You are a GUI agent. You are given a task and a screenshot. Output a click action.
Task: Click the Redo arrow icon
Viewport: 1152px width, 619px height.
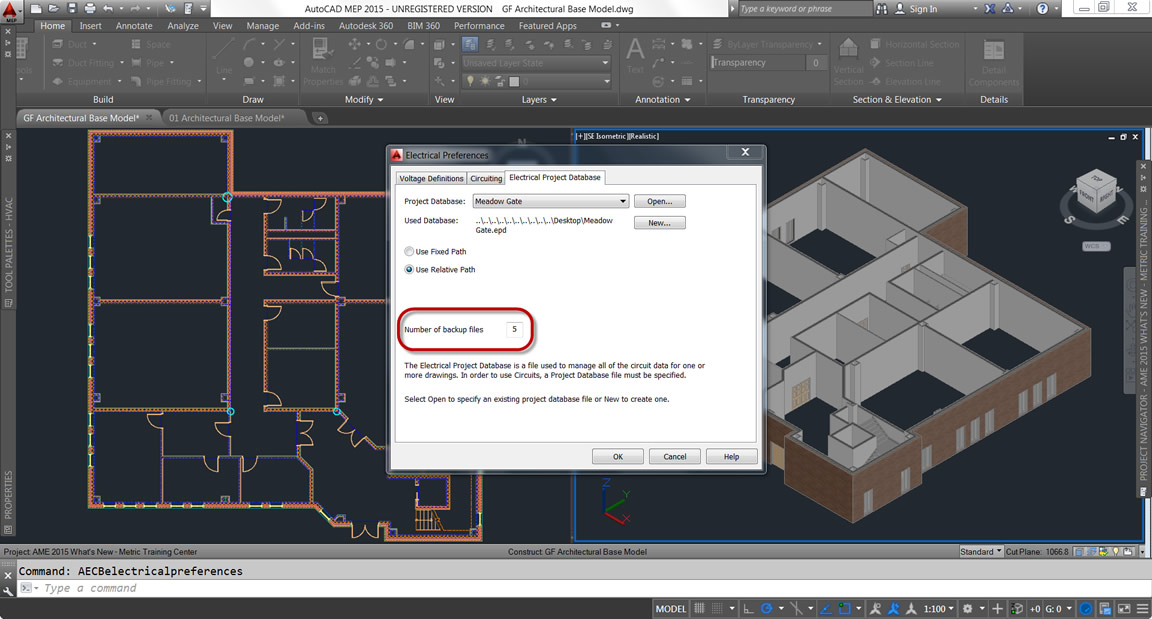[x=136, y=9]
